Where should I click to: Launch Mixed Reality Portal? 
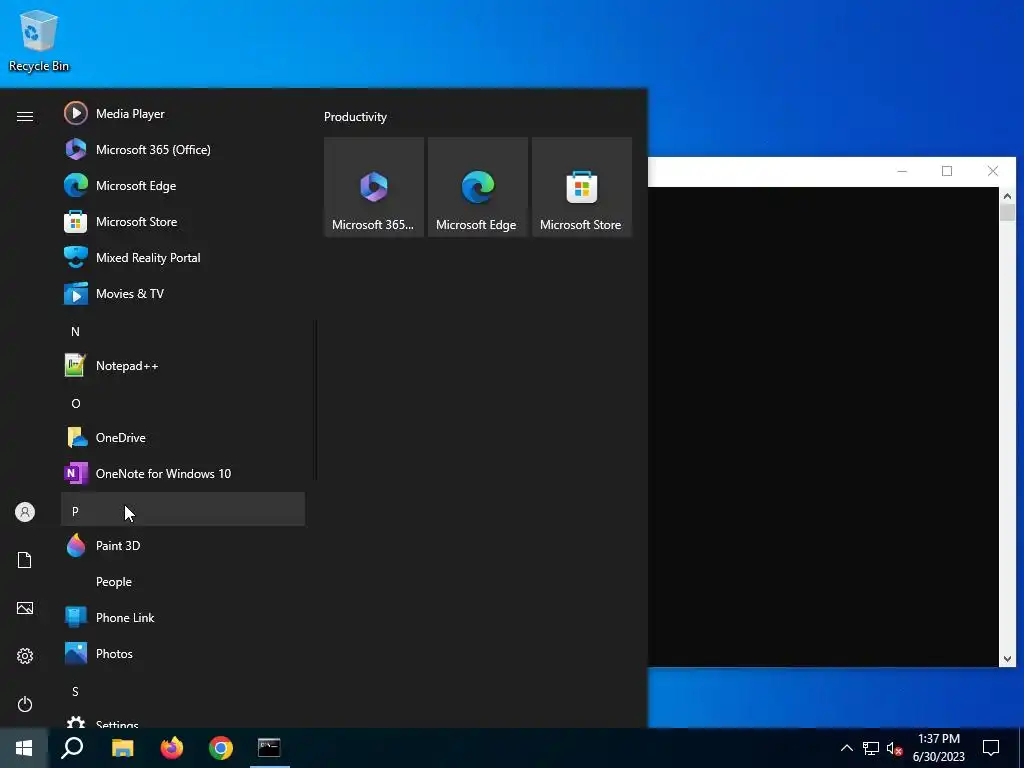tap(183, 257)
